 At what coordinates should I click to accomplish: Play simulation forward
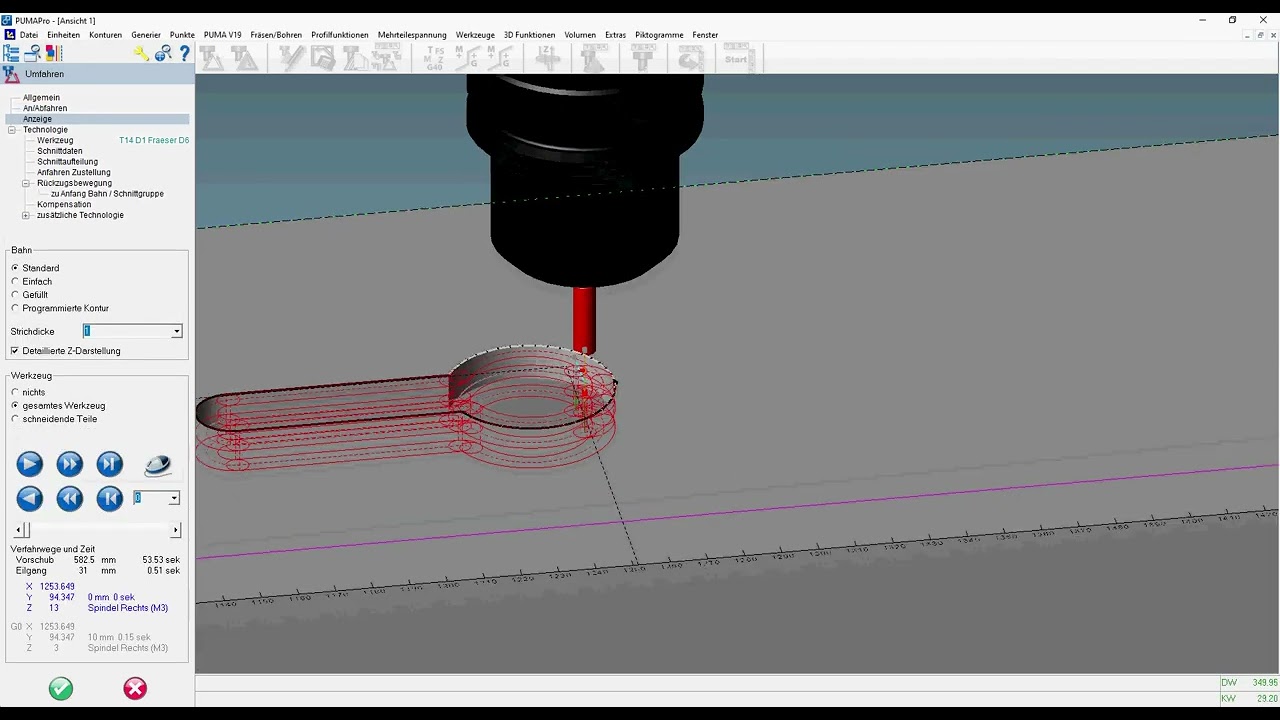click(x=30, y=464)
